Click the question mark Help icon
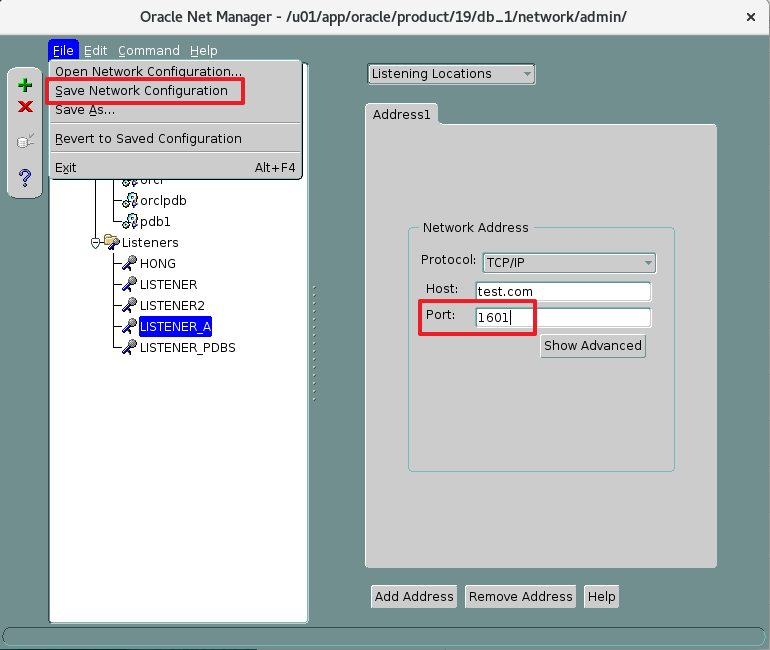 [x=25, y=177]
